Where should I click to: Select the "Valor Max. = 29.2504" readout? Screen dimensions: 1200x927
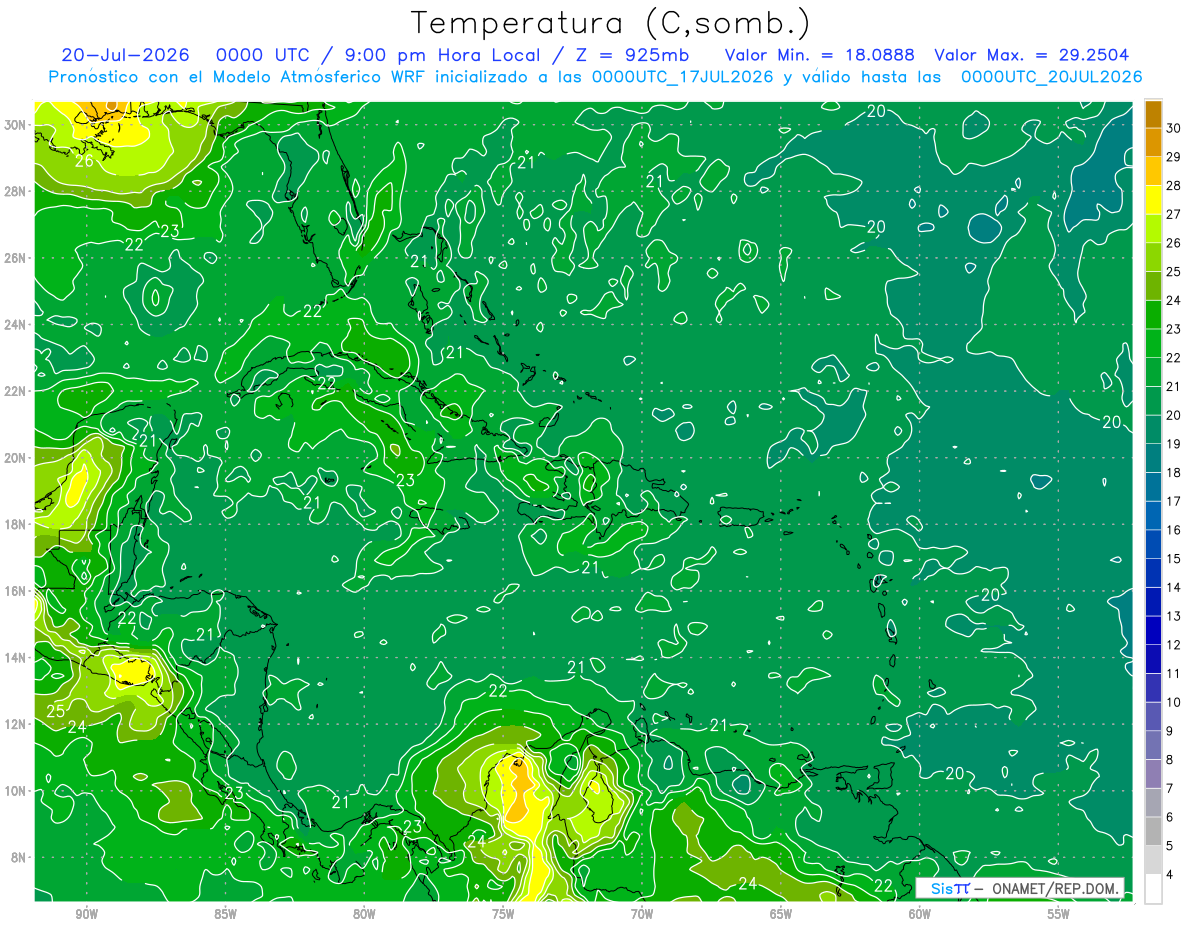pyautogui.click(x=1031, y=55)
